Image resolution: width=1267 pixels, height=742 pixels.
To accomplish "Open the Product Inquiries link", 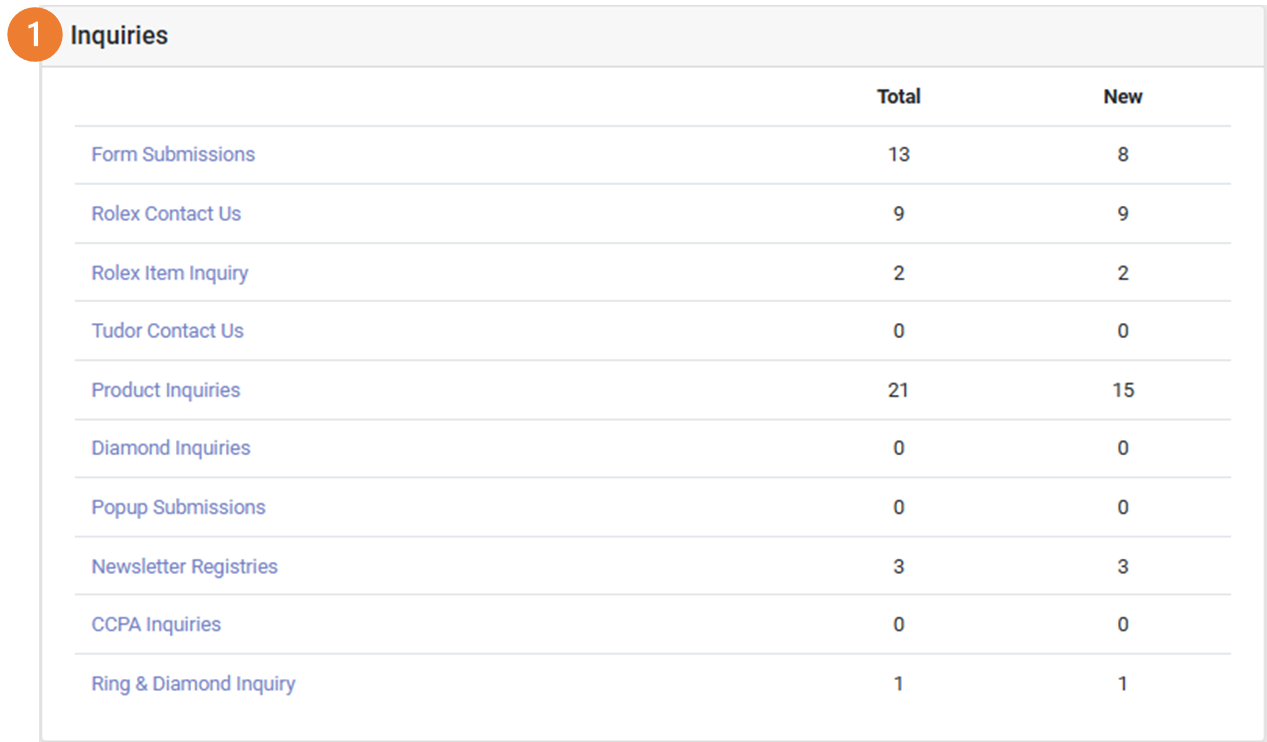I will (166, 390).
